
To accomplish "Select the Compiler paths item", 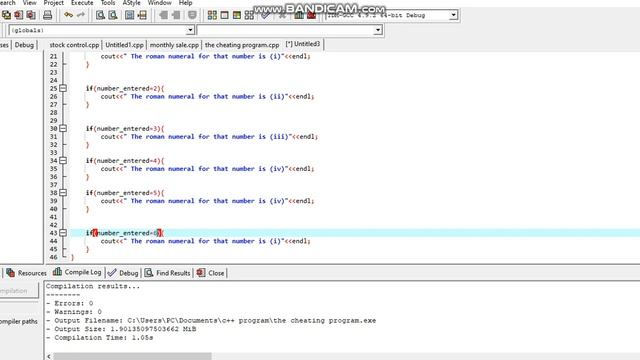I will click(19, 321).
